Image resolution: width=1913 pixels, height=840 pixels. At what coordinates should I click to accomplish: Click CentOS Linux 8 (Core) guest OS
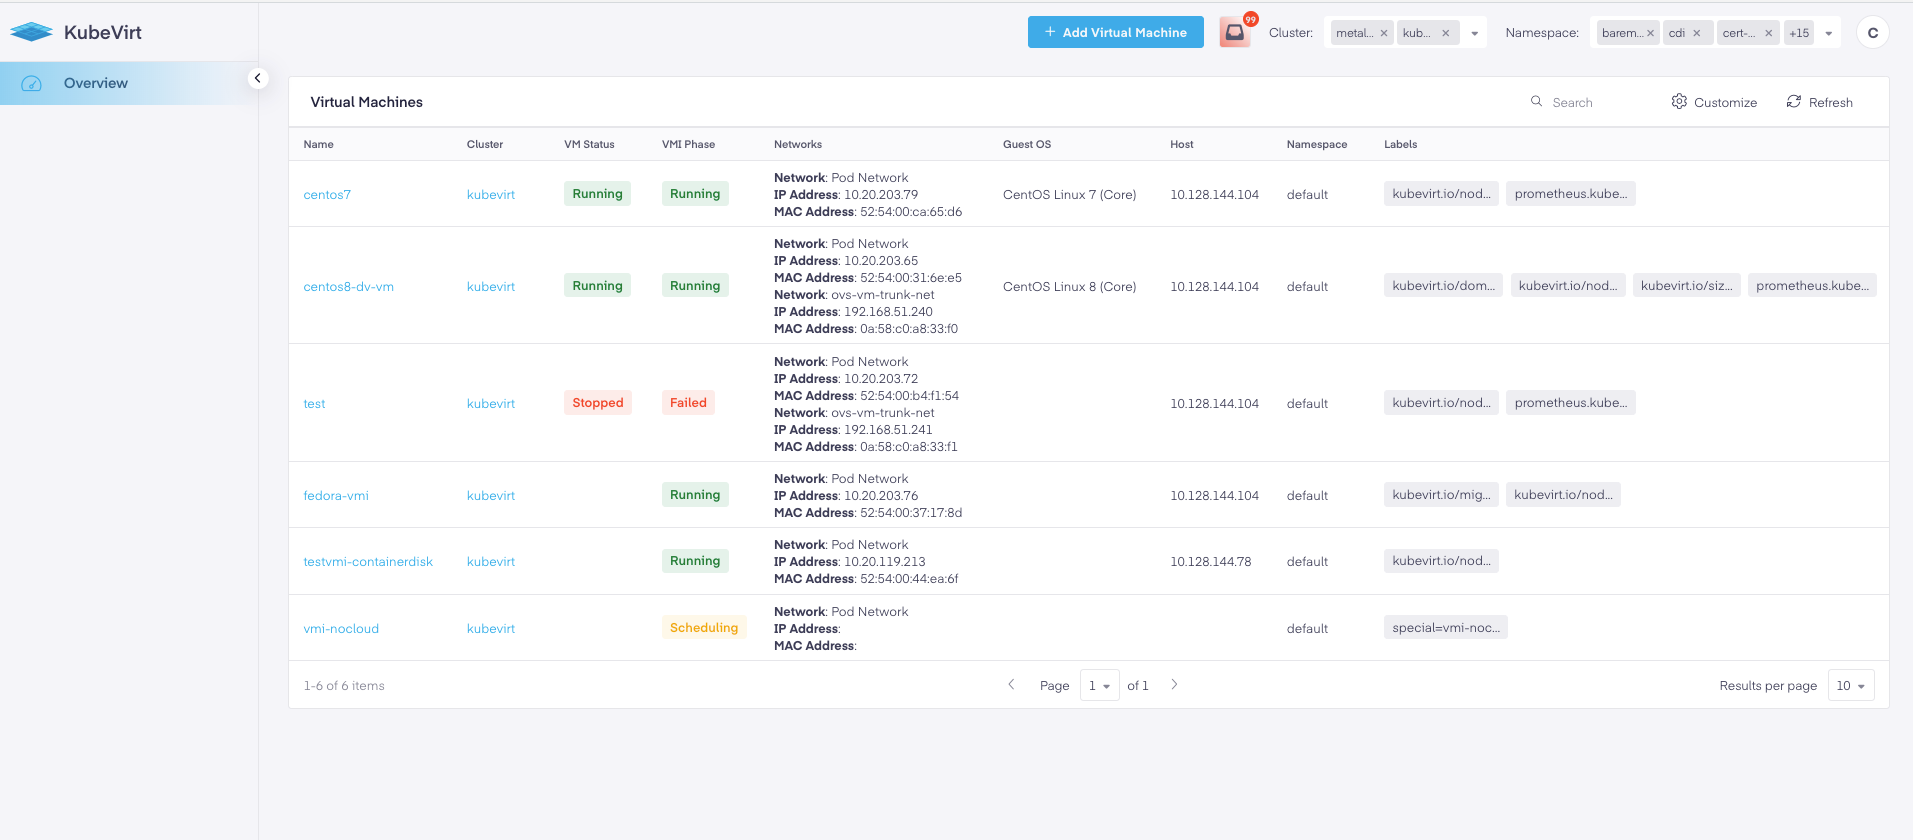1070,286
